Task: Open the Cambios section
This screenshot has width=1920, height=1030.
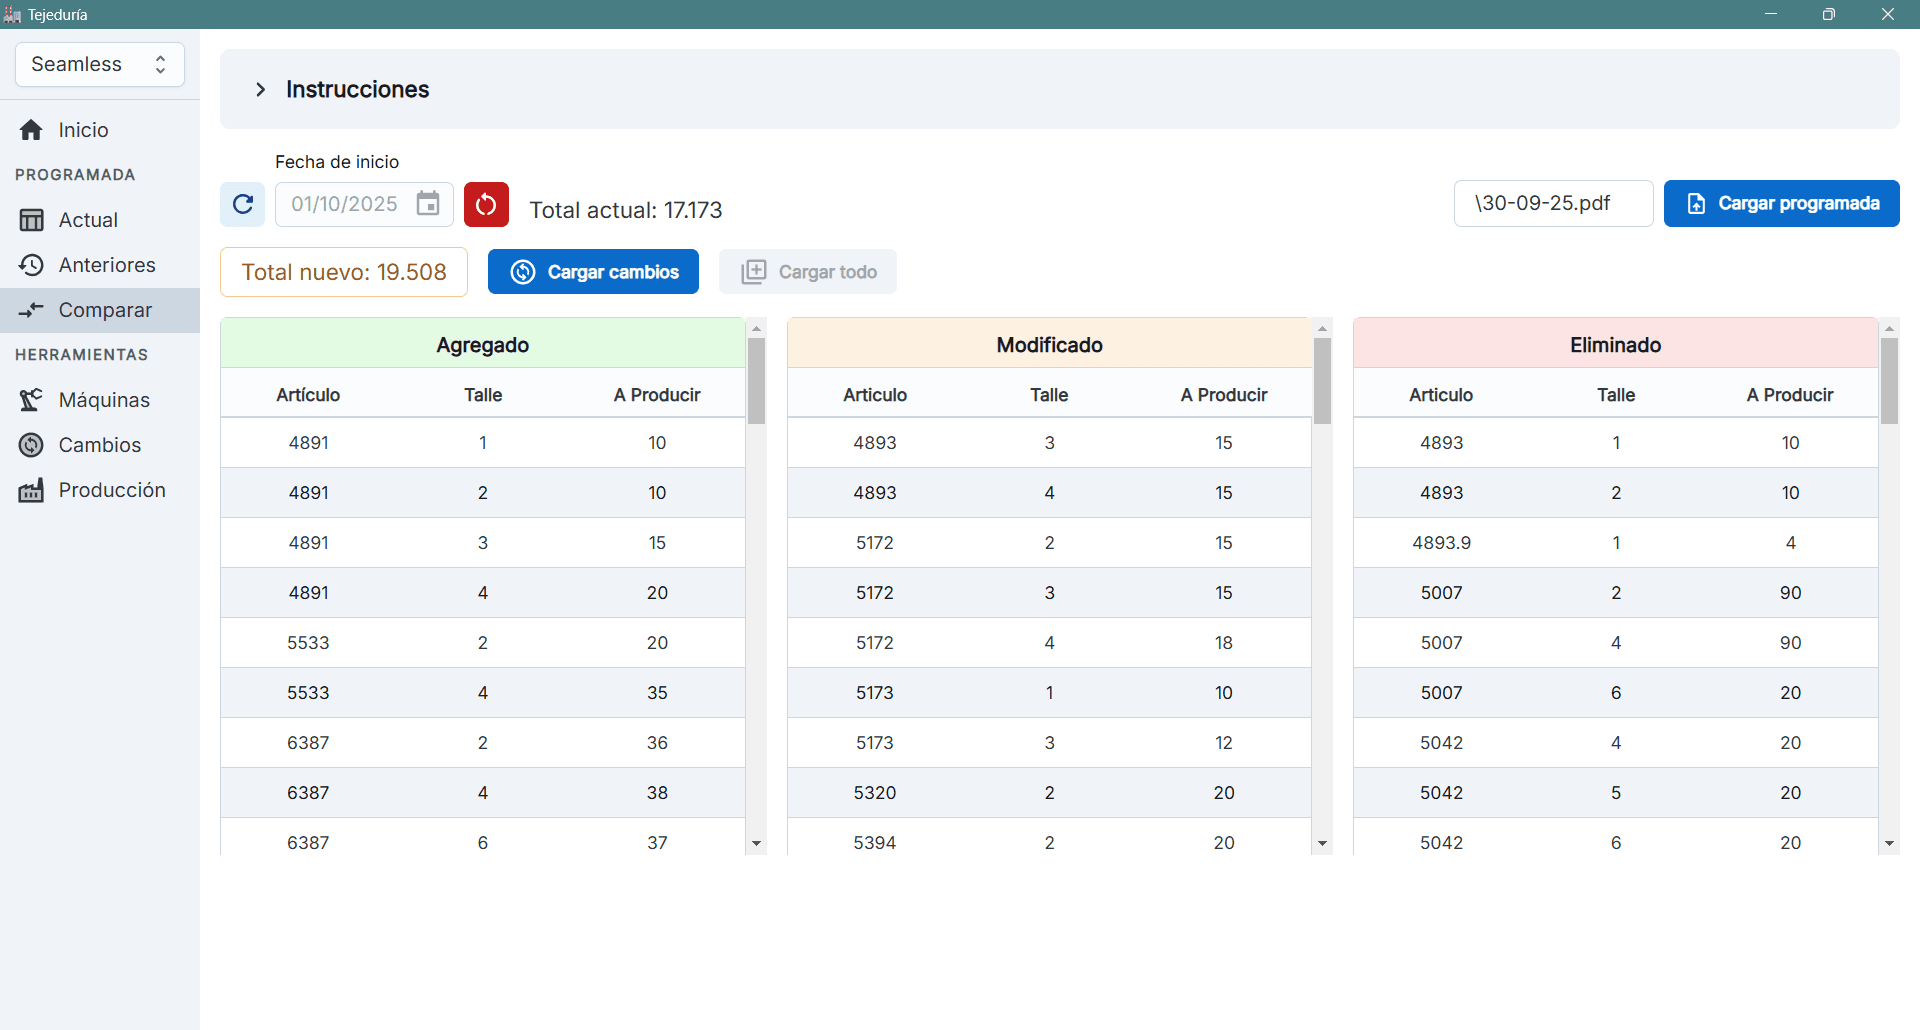Action: pos(99,445)
